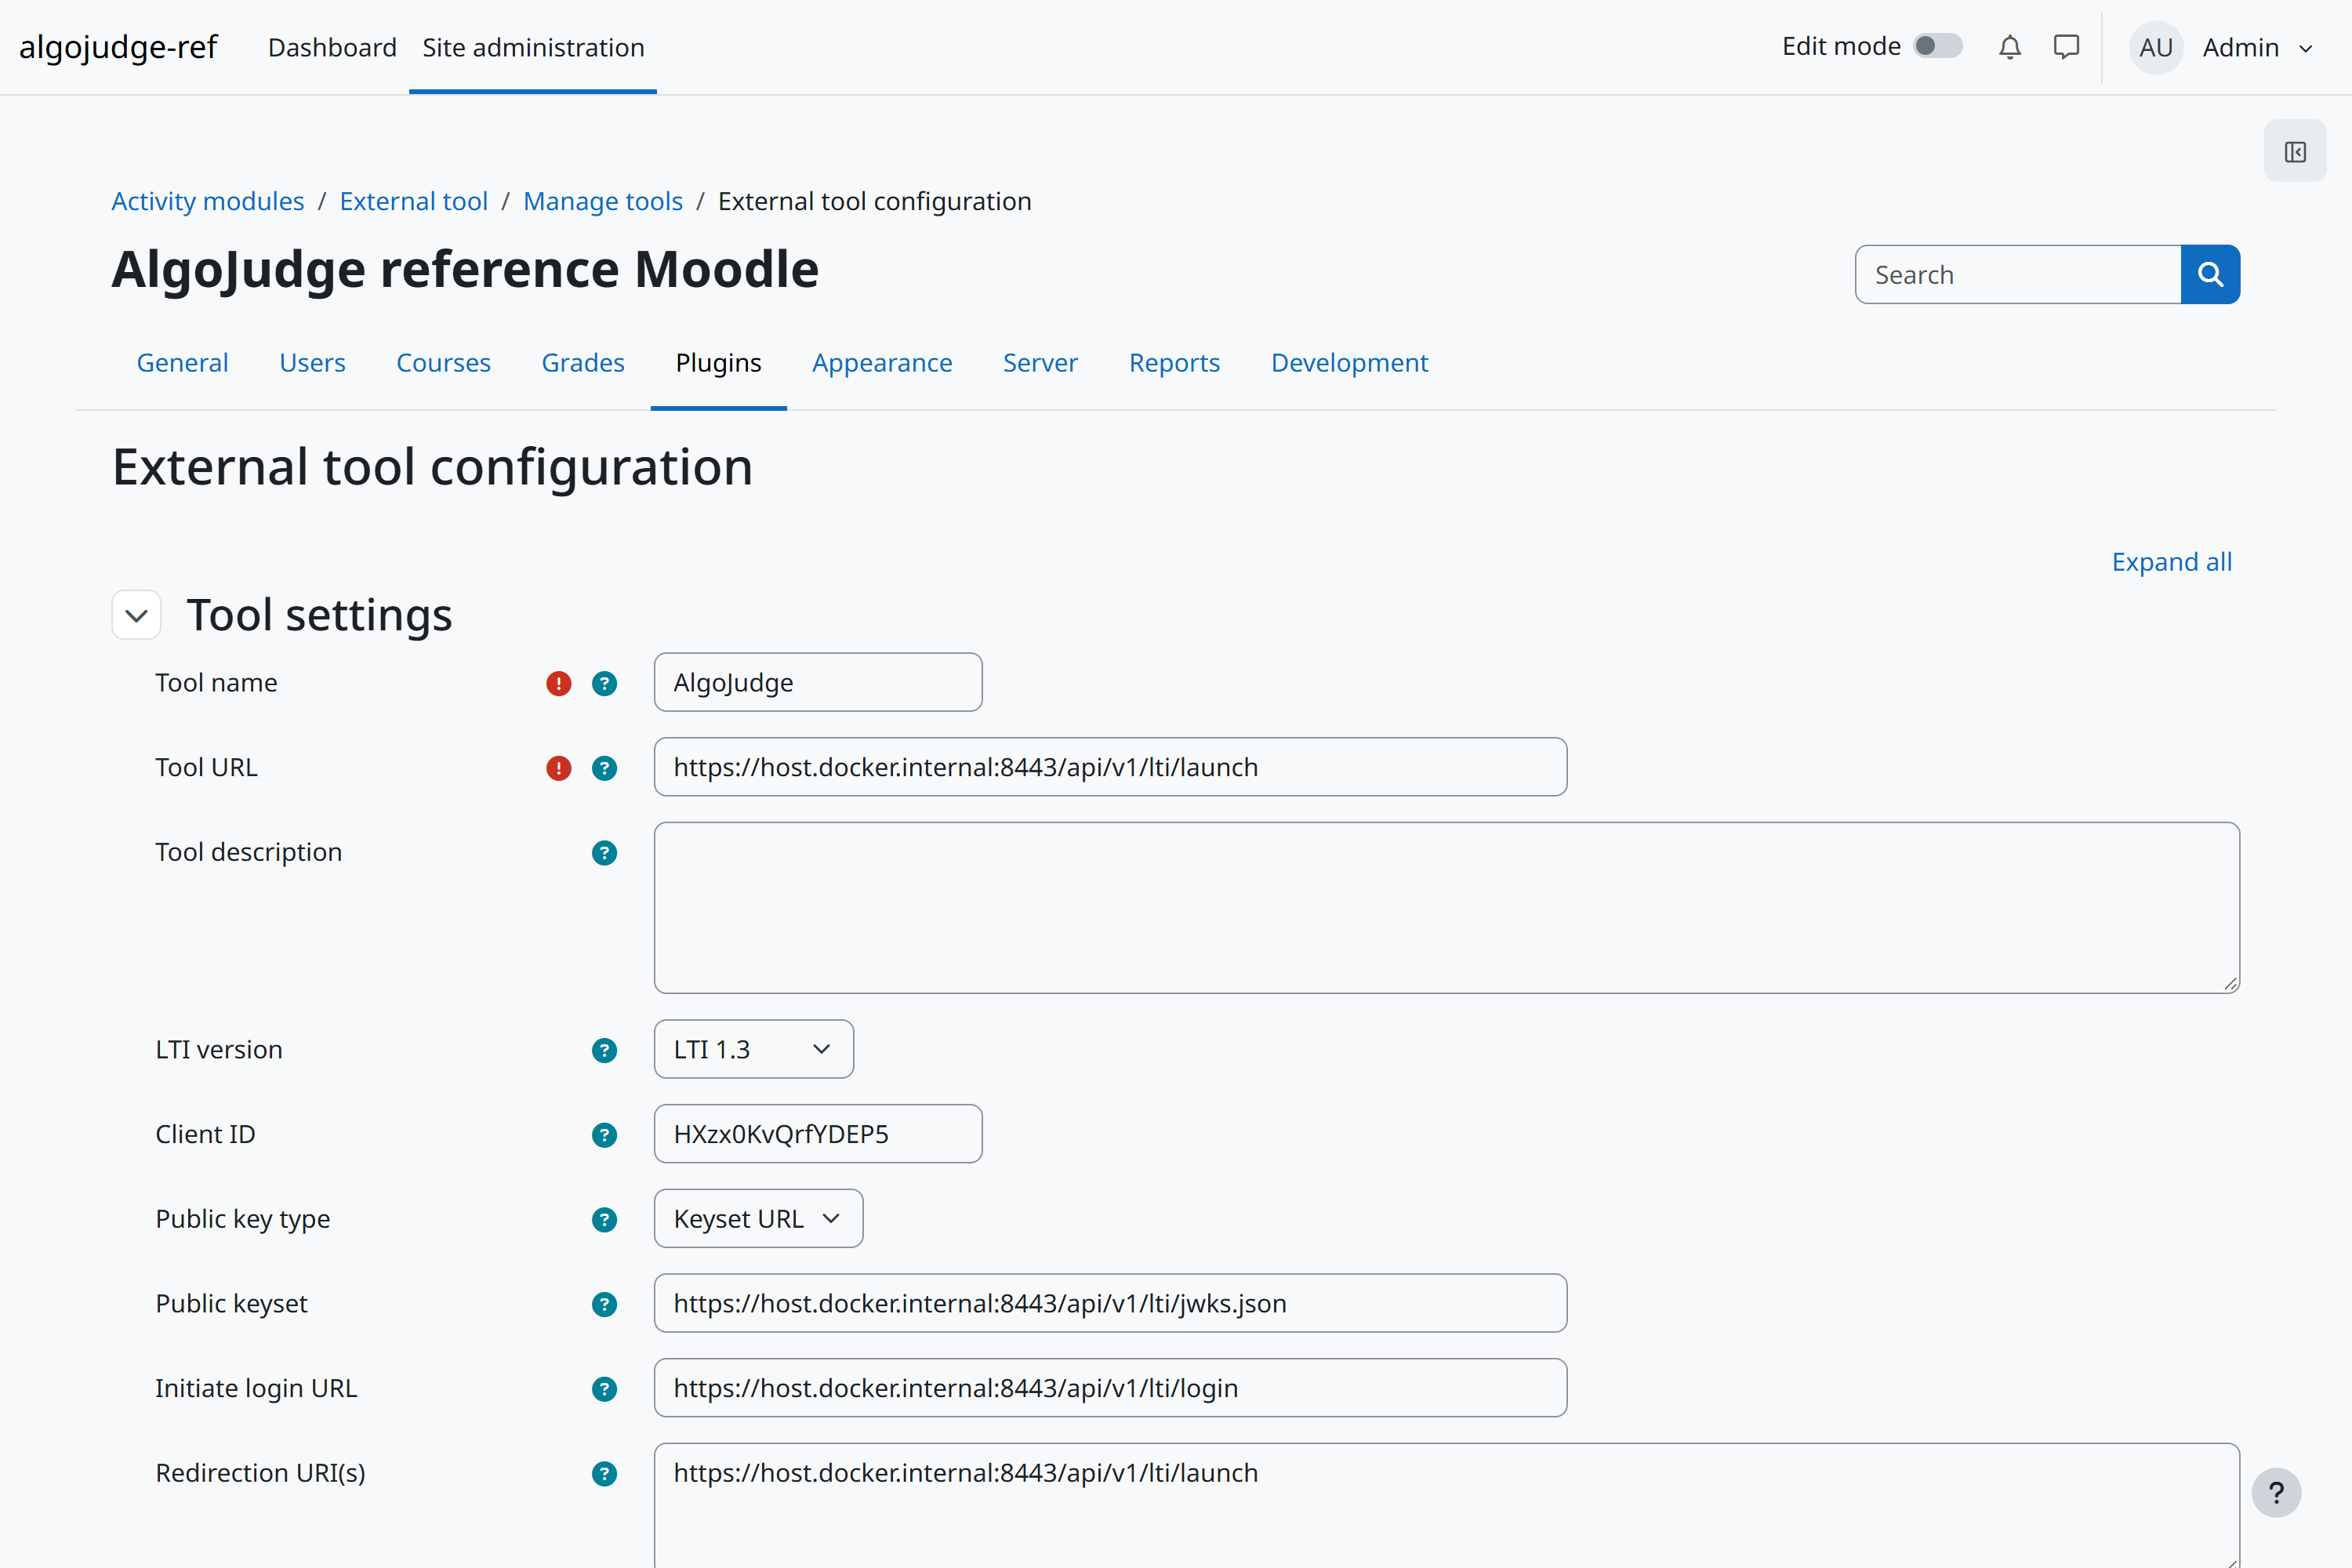Open the LTI version dropdown
This screenshot has height=1568, width=2352.
(753, 1049)
